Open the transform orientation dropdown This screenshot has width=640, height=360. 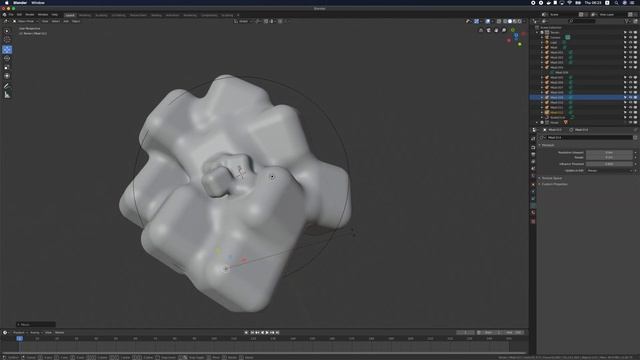244,21
